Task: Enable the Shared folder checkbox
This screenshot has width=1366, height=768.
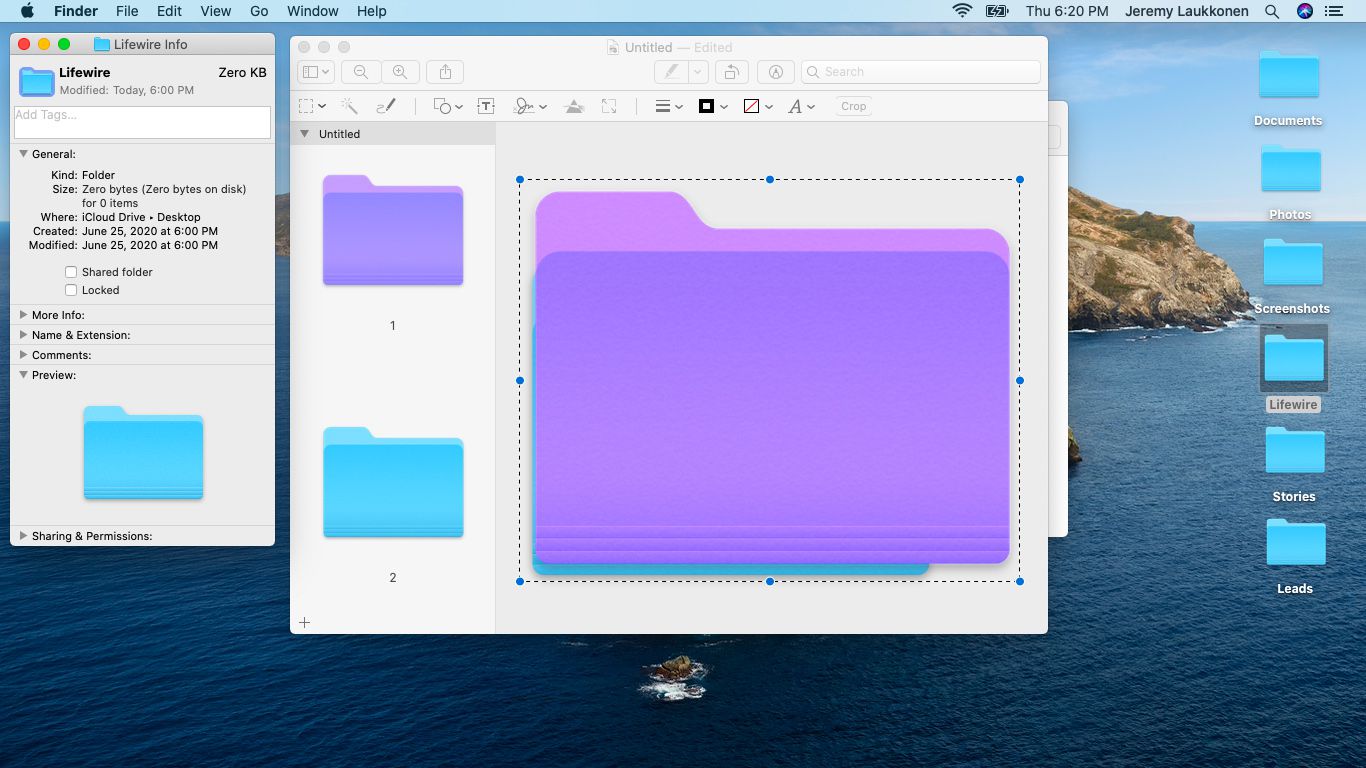Action: [71, 272]
